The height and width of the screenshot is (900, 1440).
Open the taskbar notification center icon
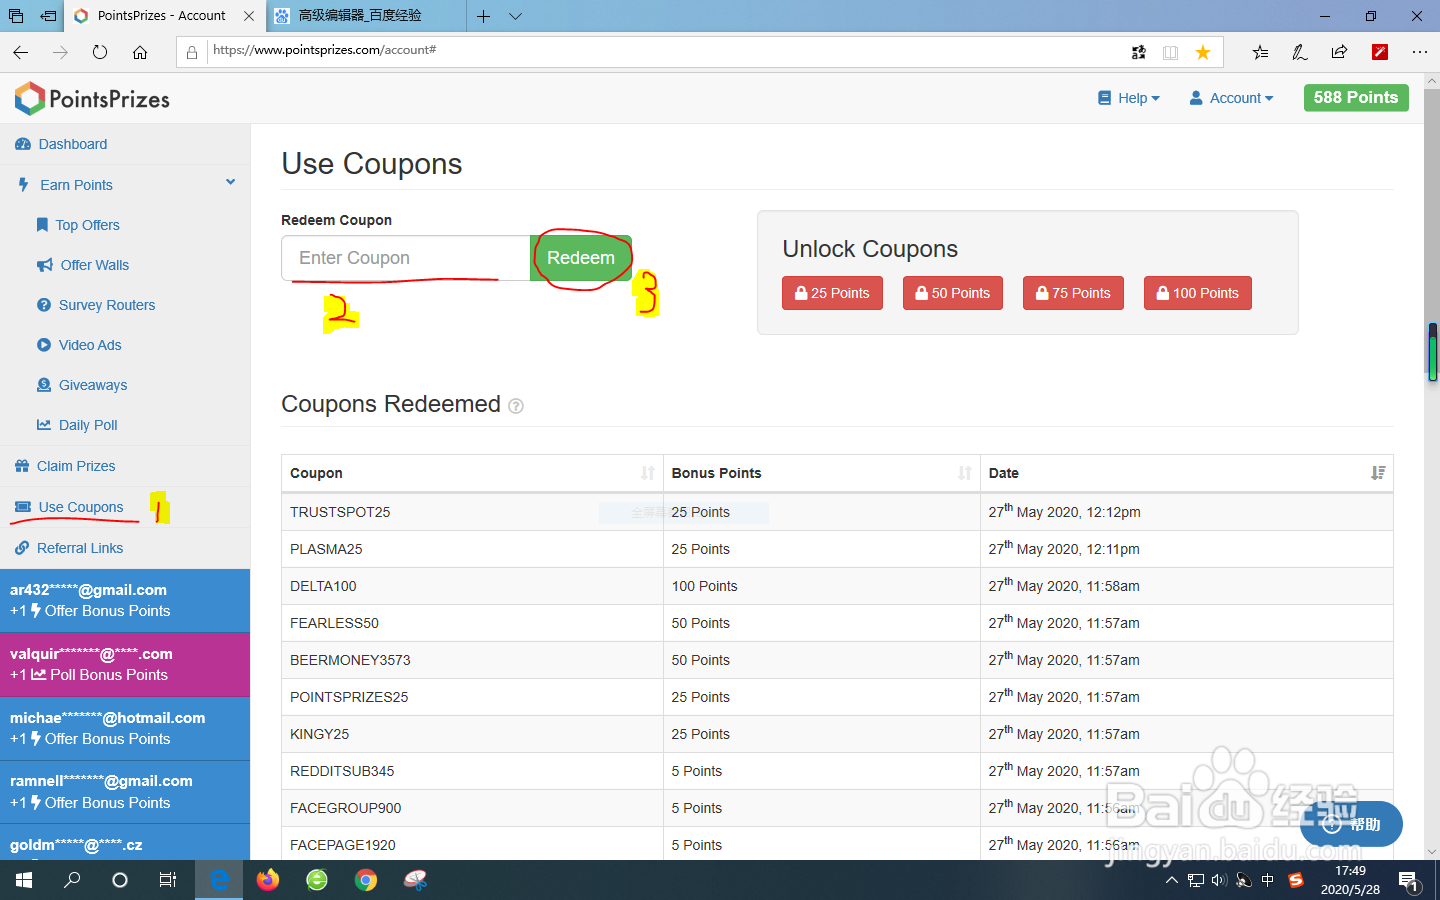1408,881
